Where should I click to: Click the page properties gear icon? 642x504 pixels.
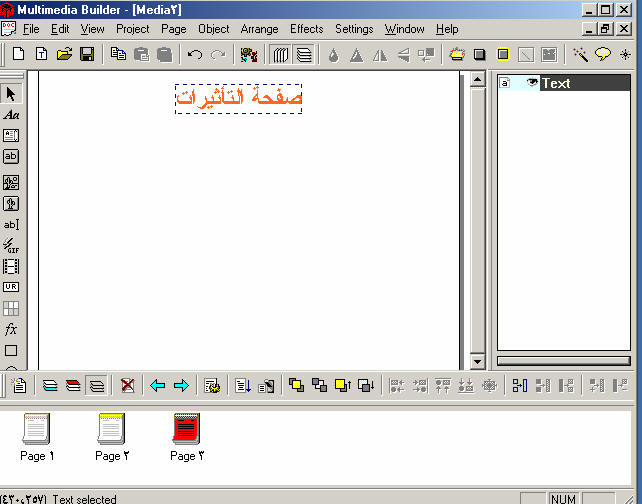click(212, 386)
